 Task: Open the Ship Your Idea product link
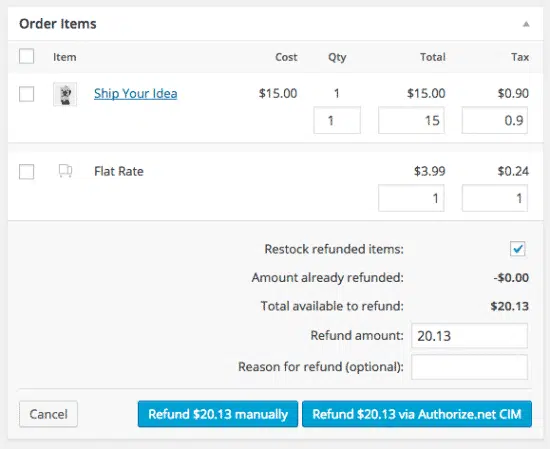(x=135, y=94)
